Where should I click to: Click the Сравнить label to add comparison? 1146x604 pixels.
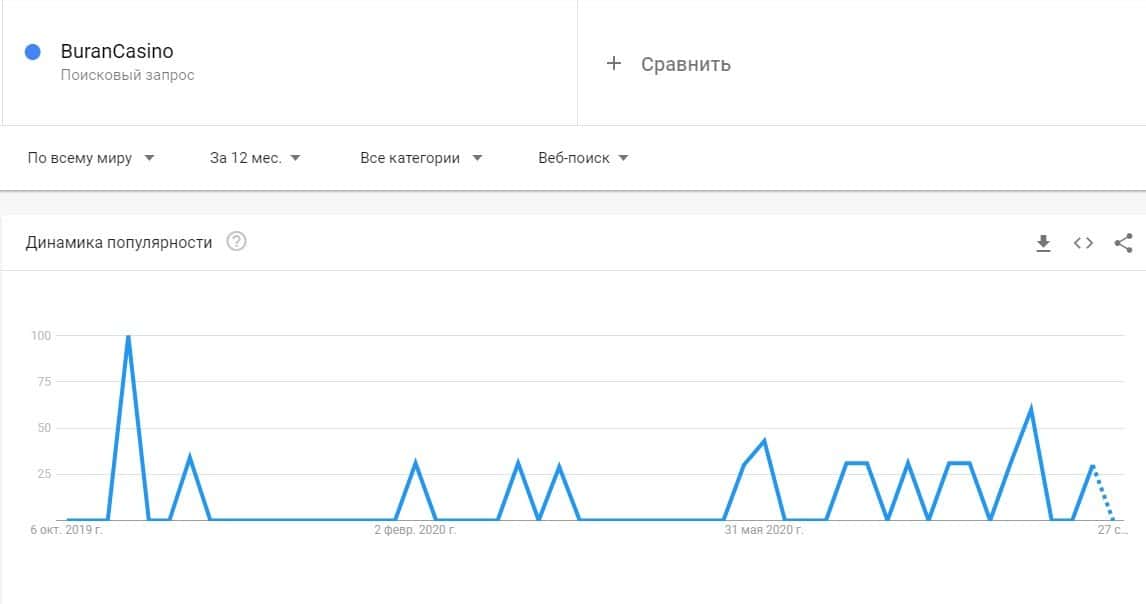686,64
